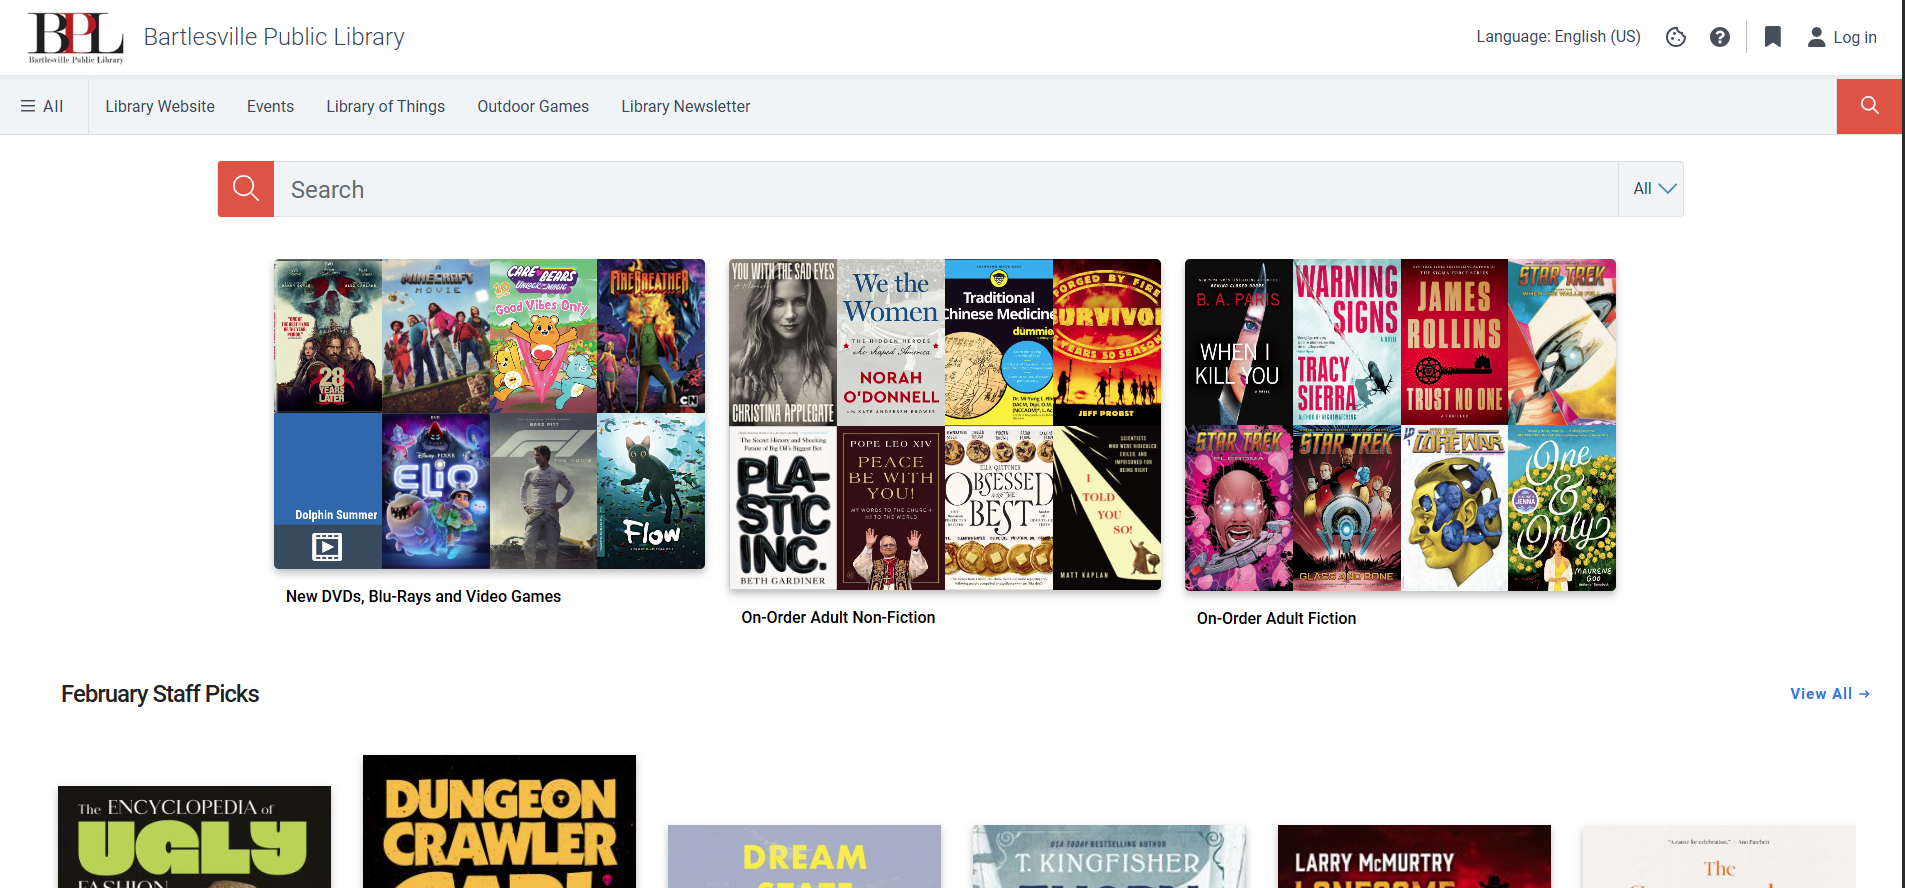Select the Star Trek Pleroma cover

click(x=1239, y=508)
